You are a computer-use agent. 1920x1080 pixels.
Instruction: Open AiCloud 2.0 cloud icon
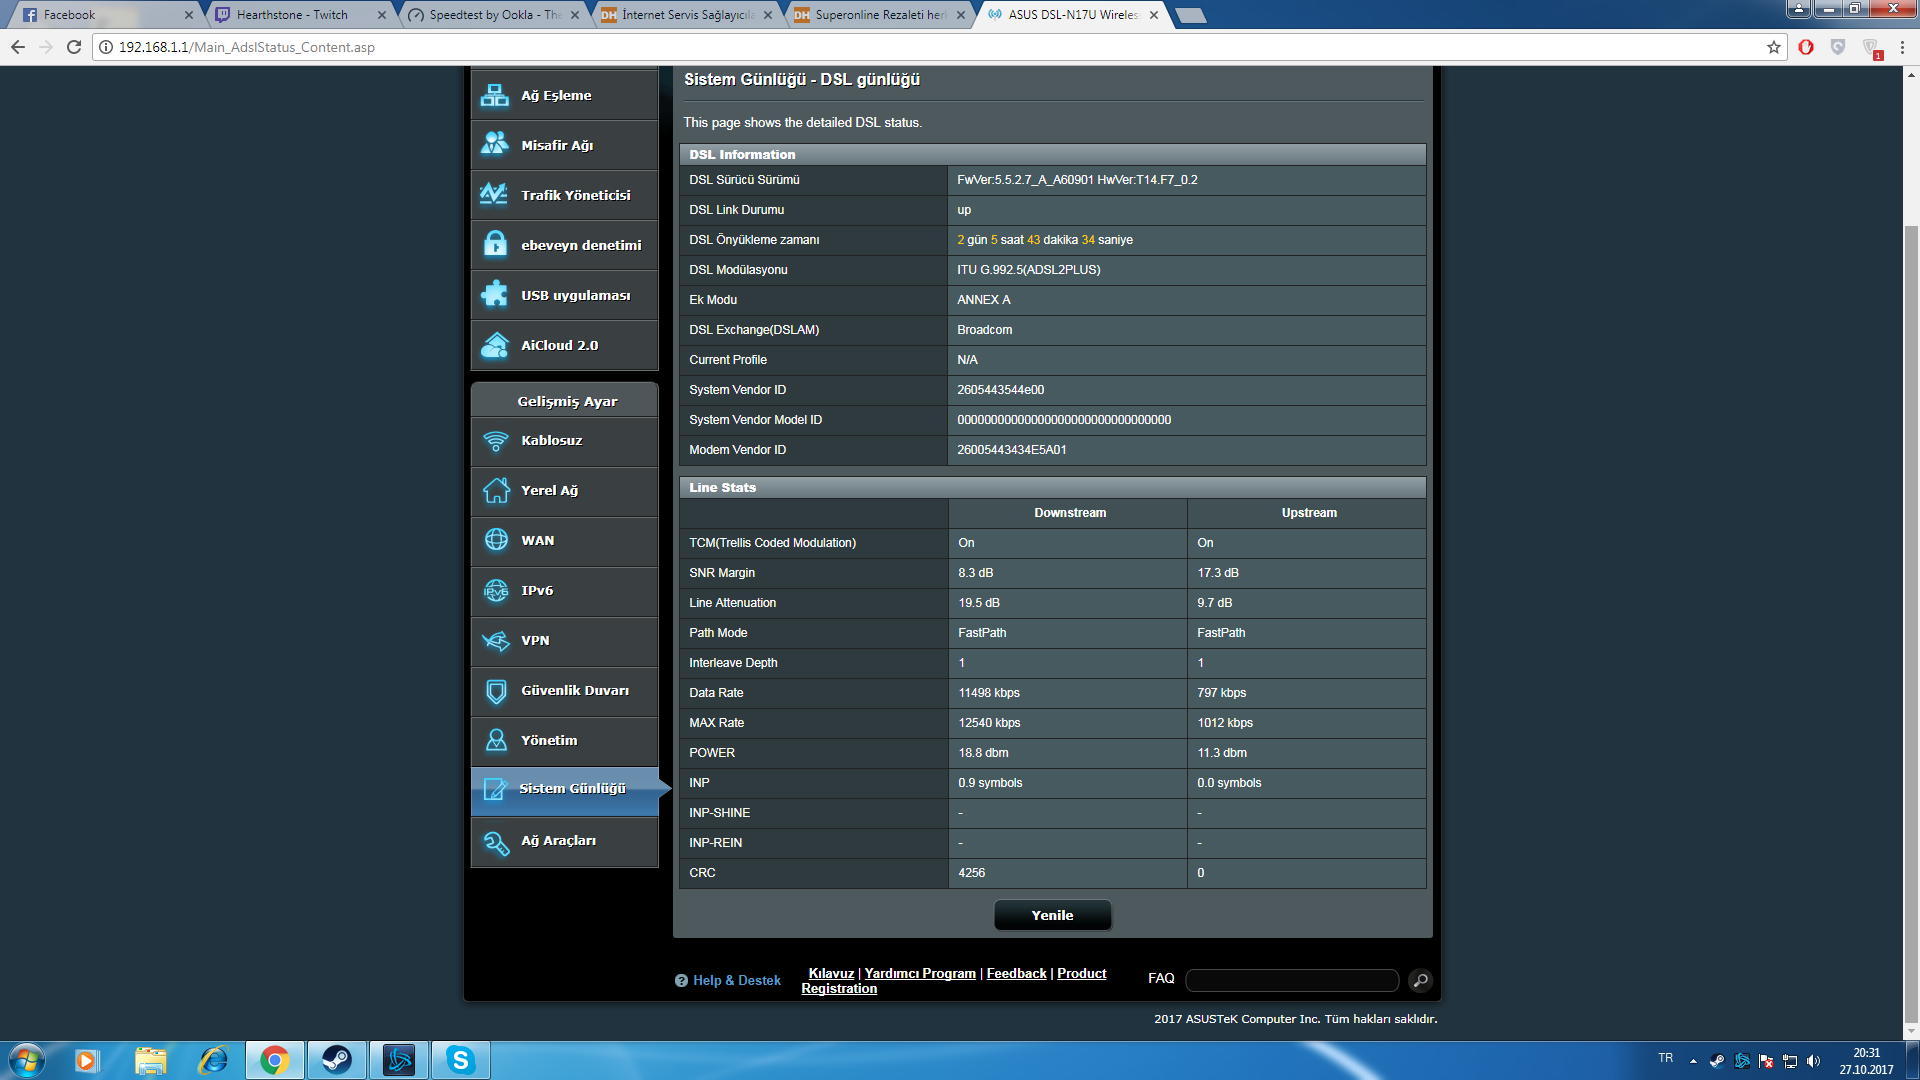(x=495, y=345)
